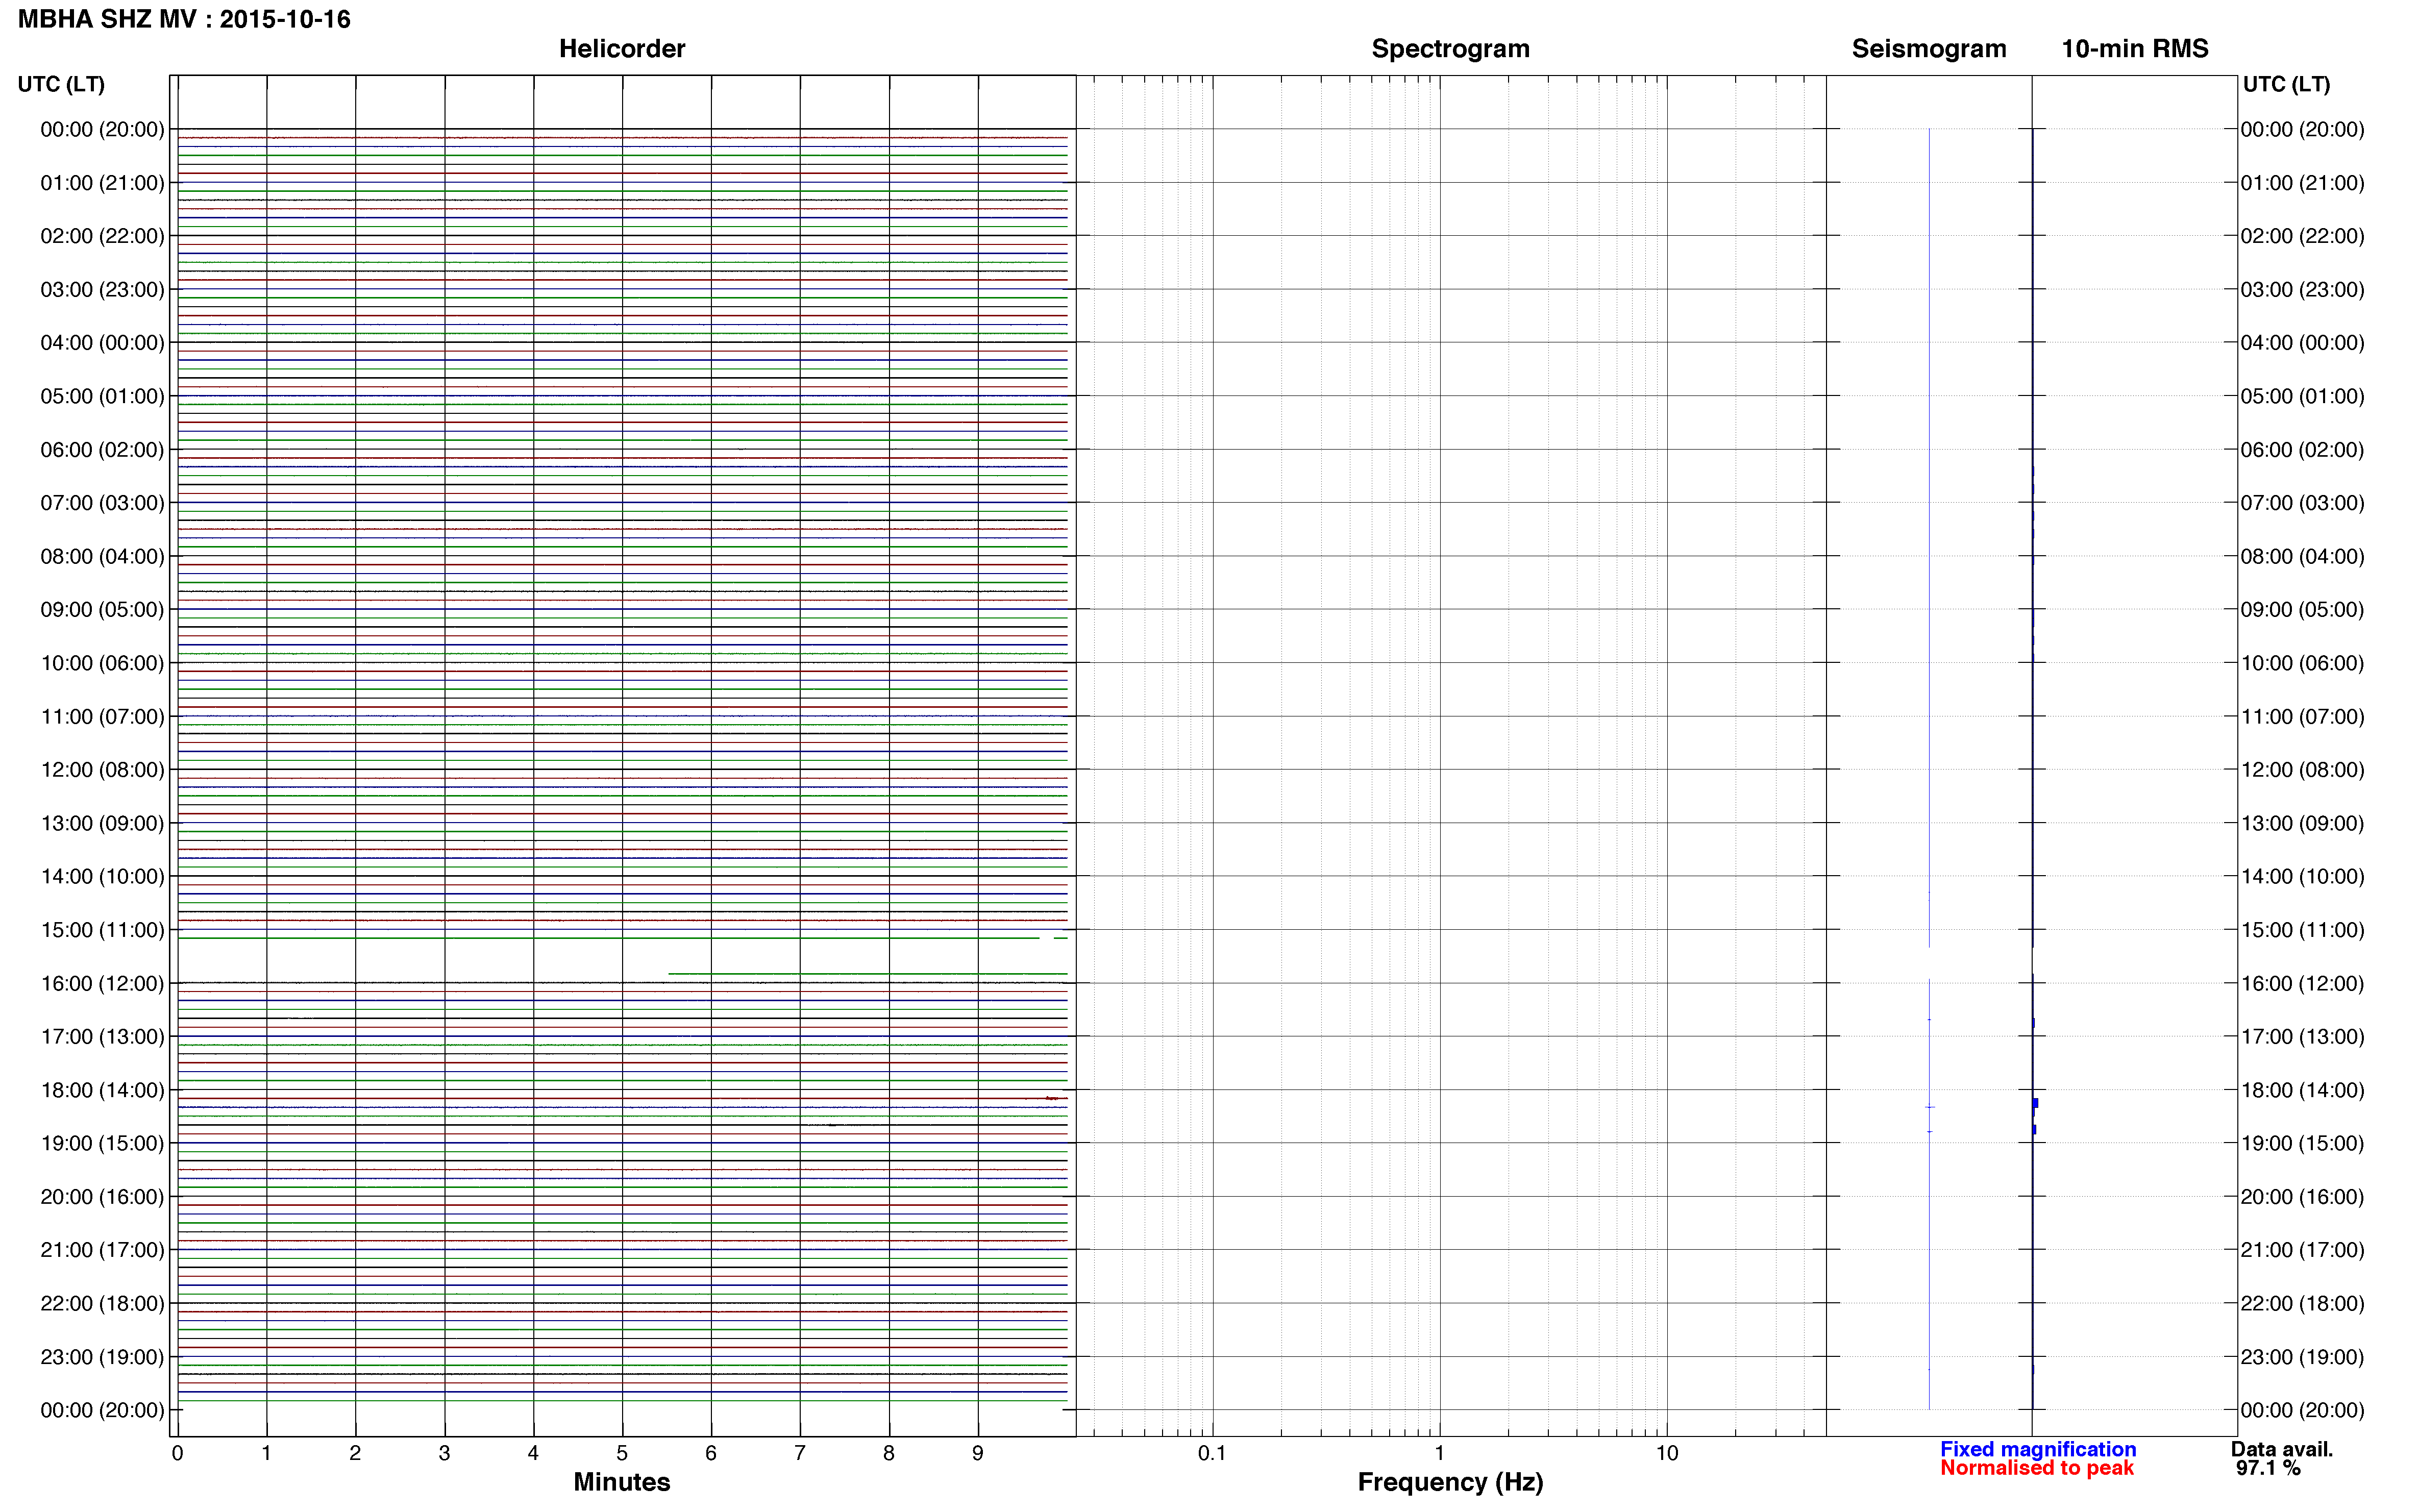
Task: Select the right 07:00 (03:00) time label
Action: click(x=2302, y=503)
